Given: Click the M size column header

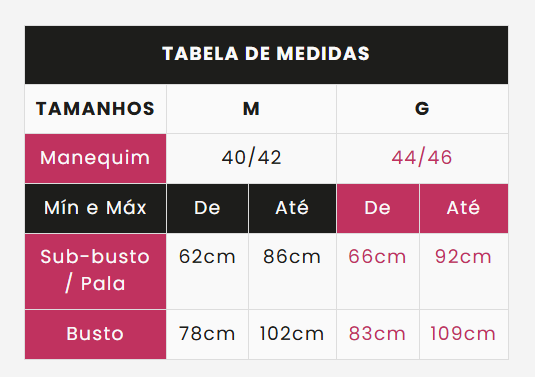Looking at the screenshot, I should [x=251, y=109].
